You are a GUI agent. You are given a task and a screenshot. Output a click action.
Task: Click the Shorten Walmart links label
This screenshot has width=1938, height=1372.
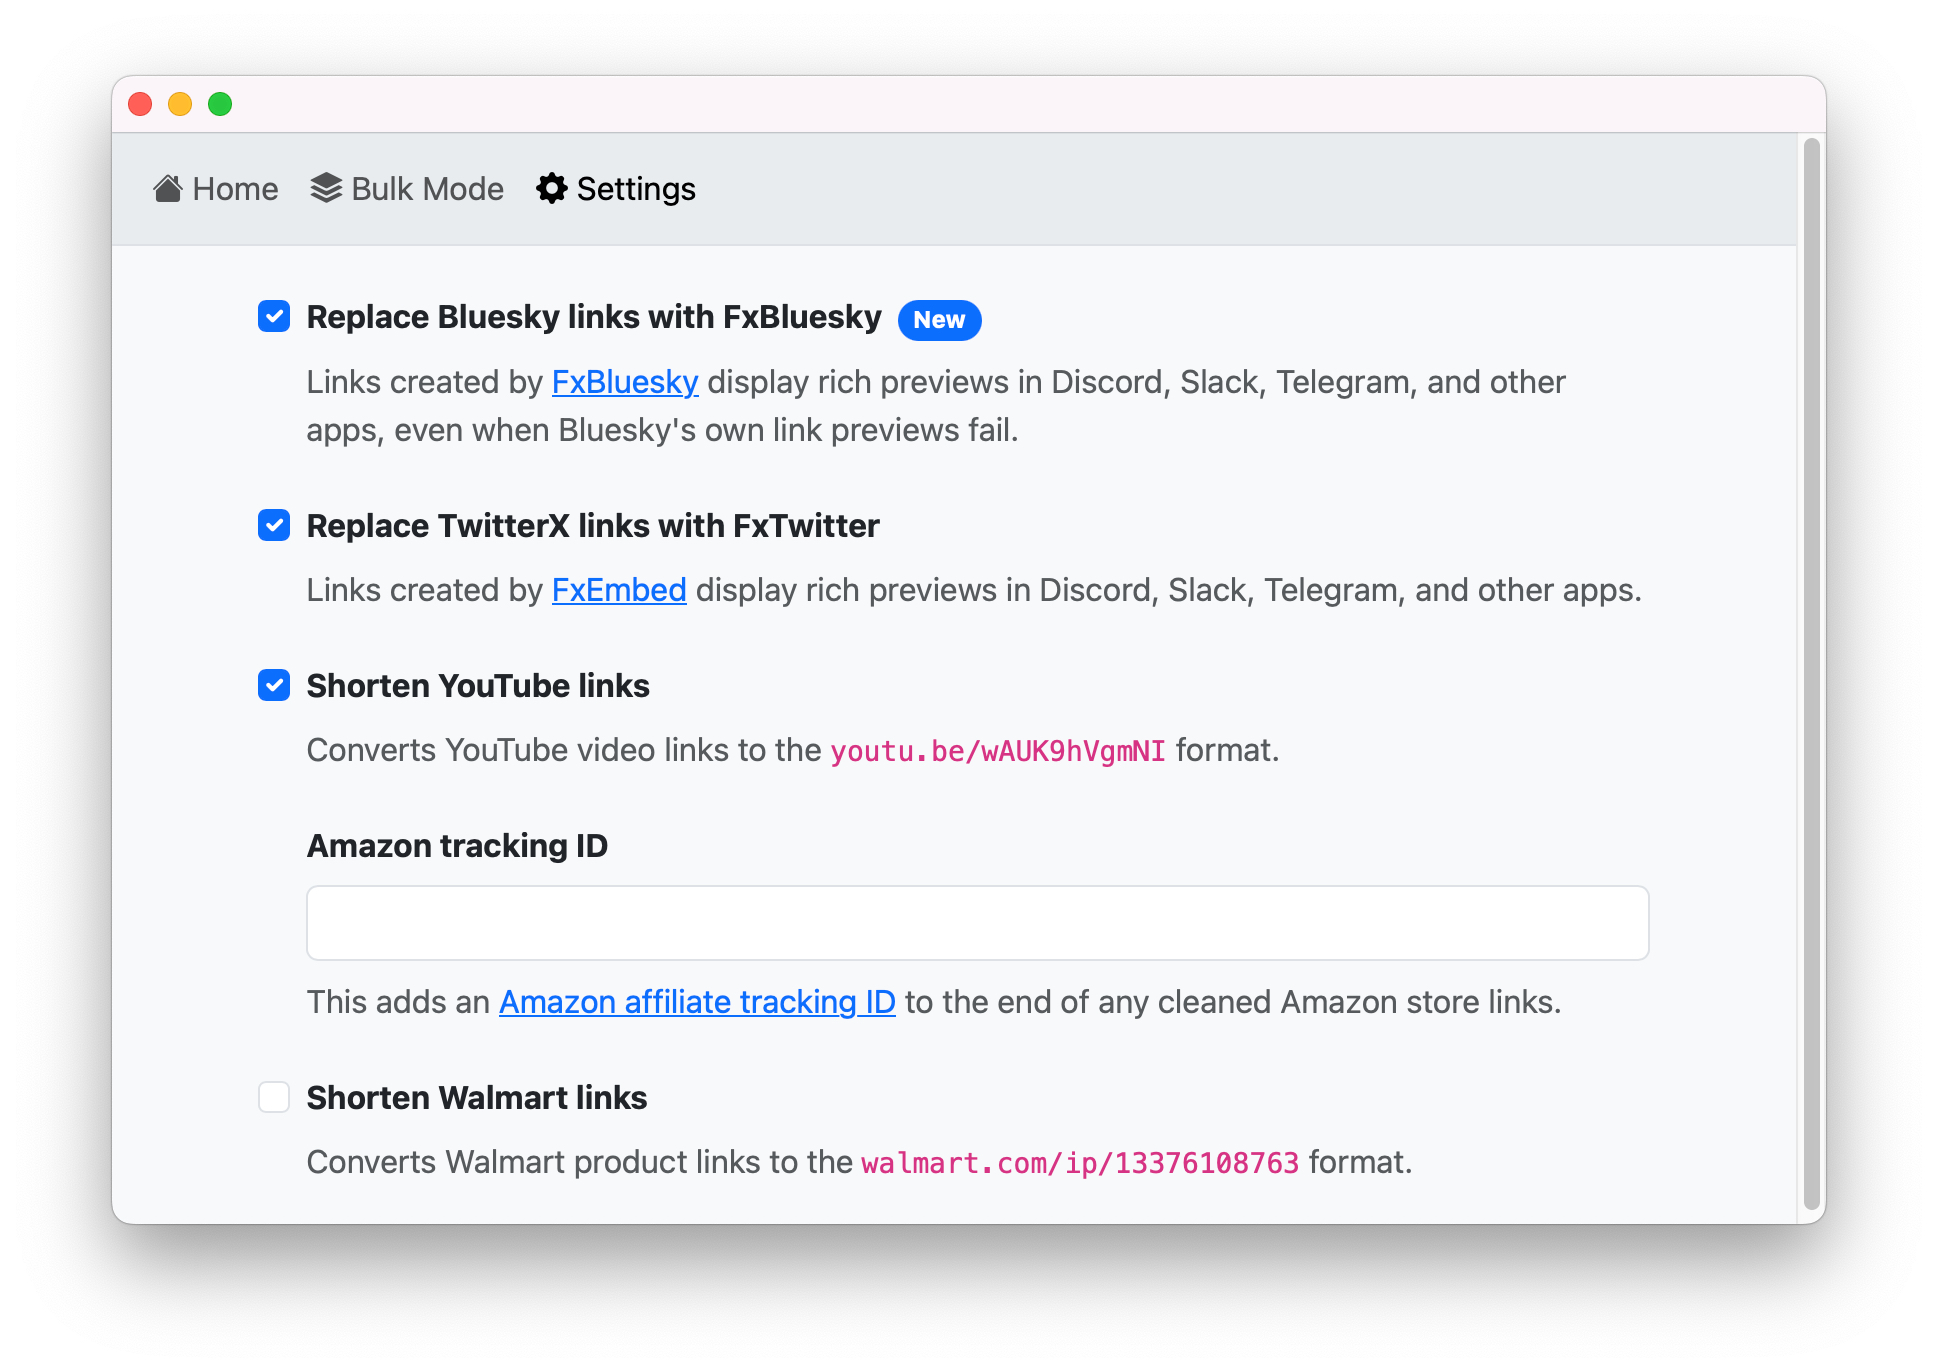[x=476, y=1098]
